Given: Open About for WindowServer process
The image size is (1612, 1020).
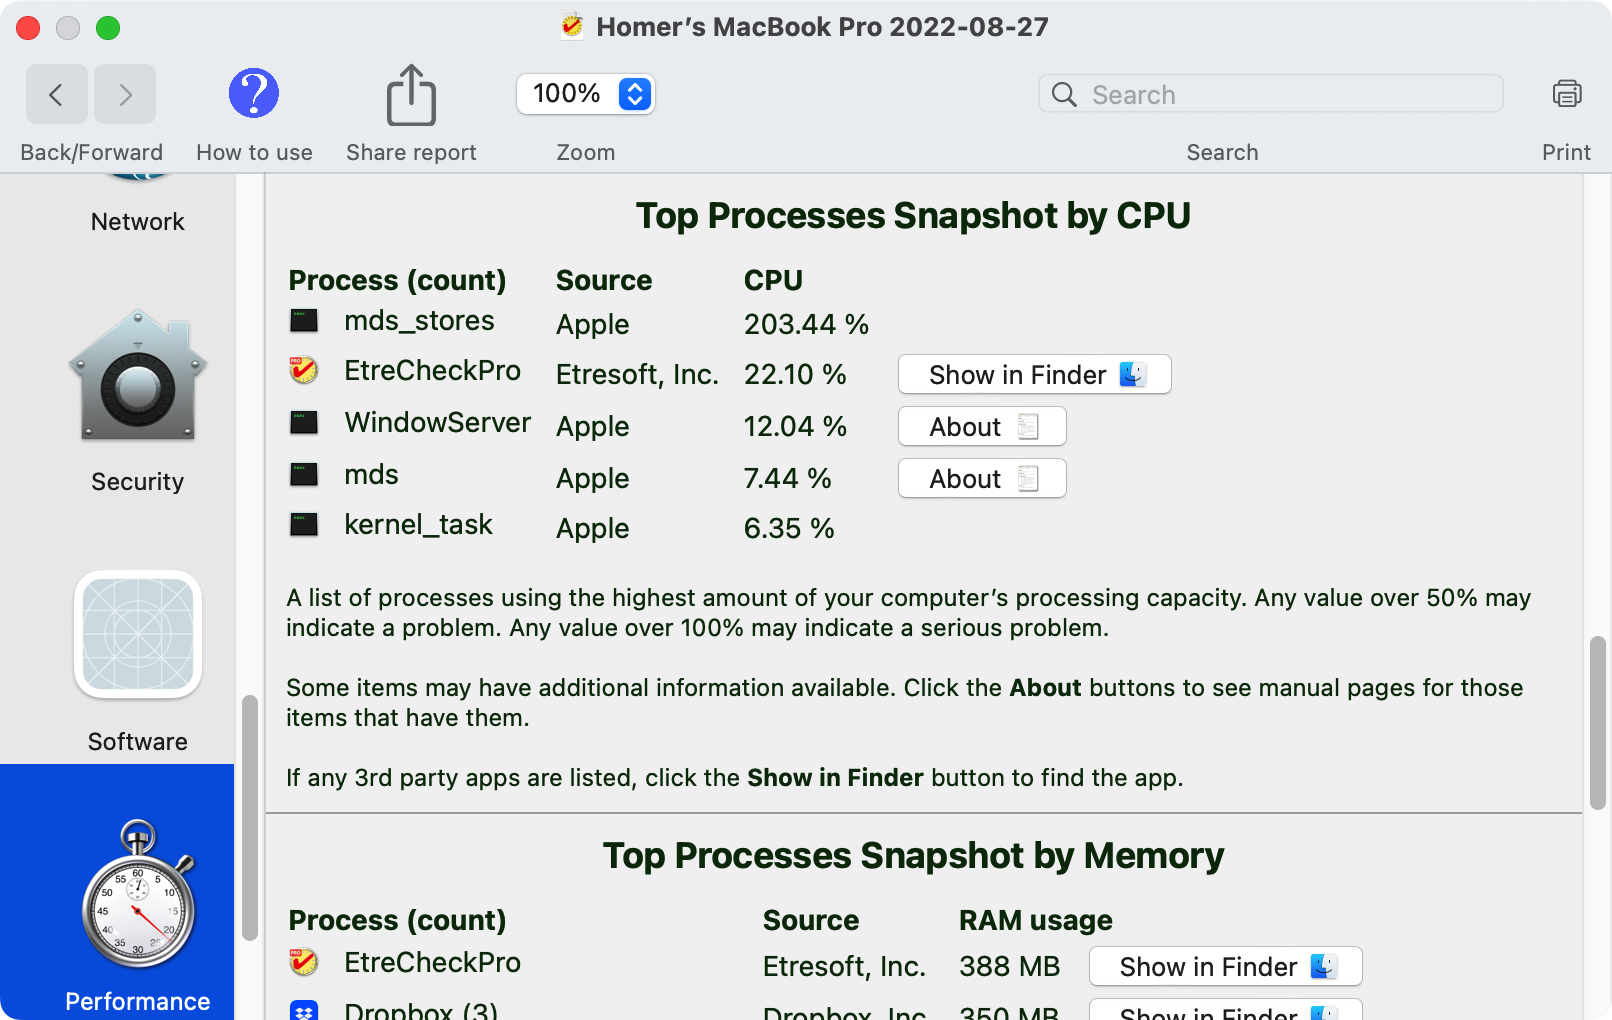Looking at the screenshot, I should tap(982, 427).
